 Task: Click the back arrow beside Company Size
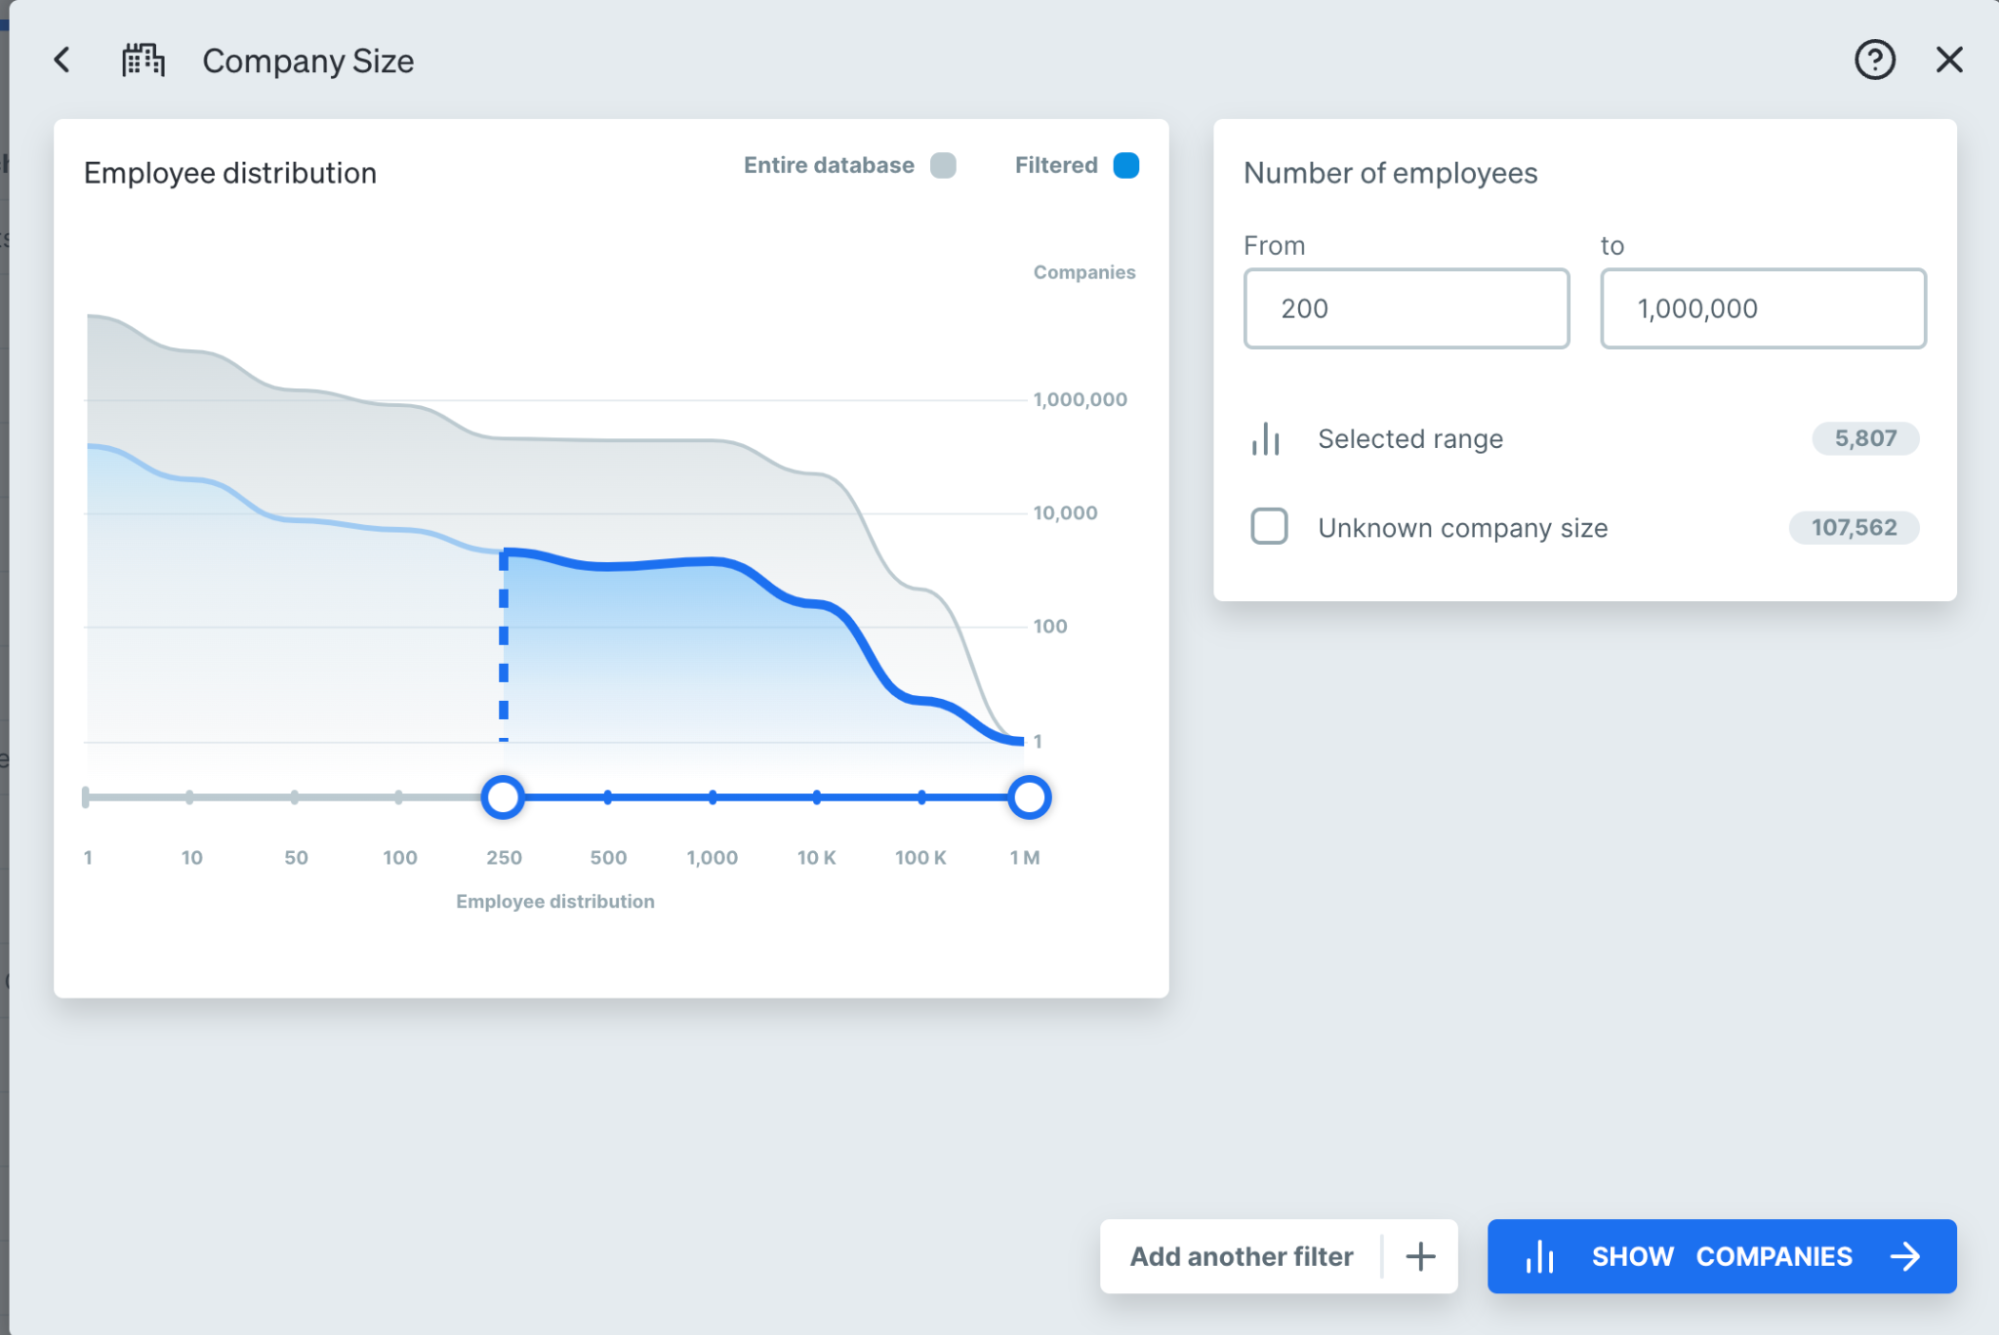pos(62,60)
